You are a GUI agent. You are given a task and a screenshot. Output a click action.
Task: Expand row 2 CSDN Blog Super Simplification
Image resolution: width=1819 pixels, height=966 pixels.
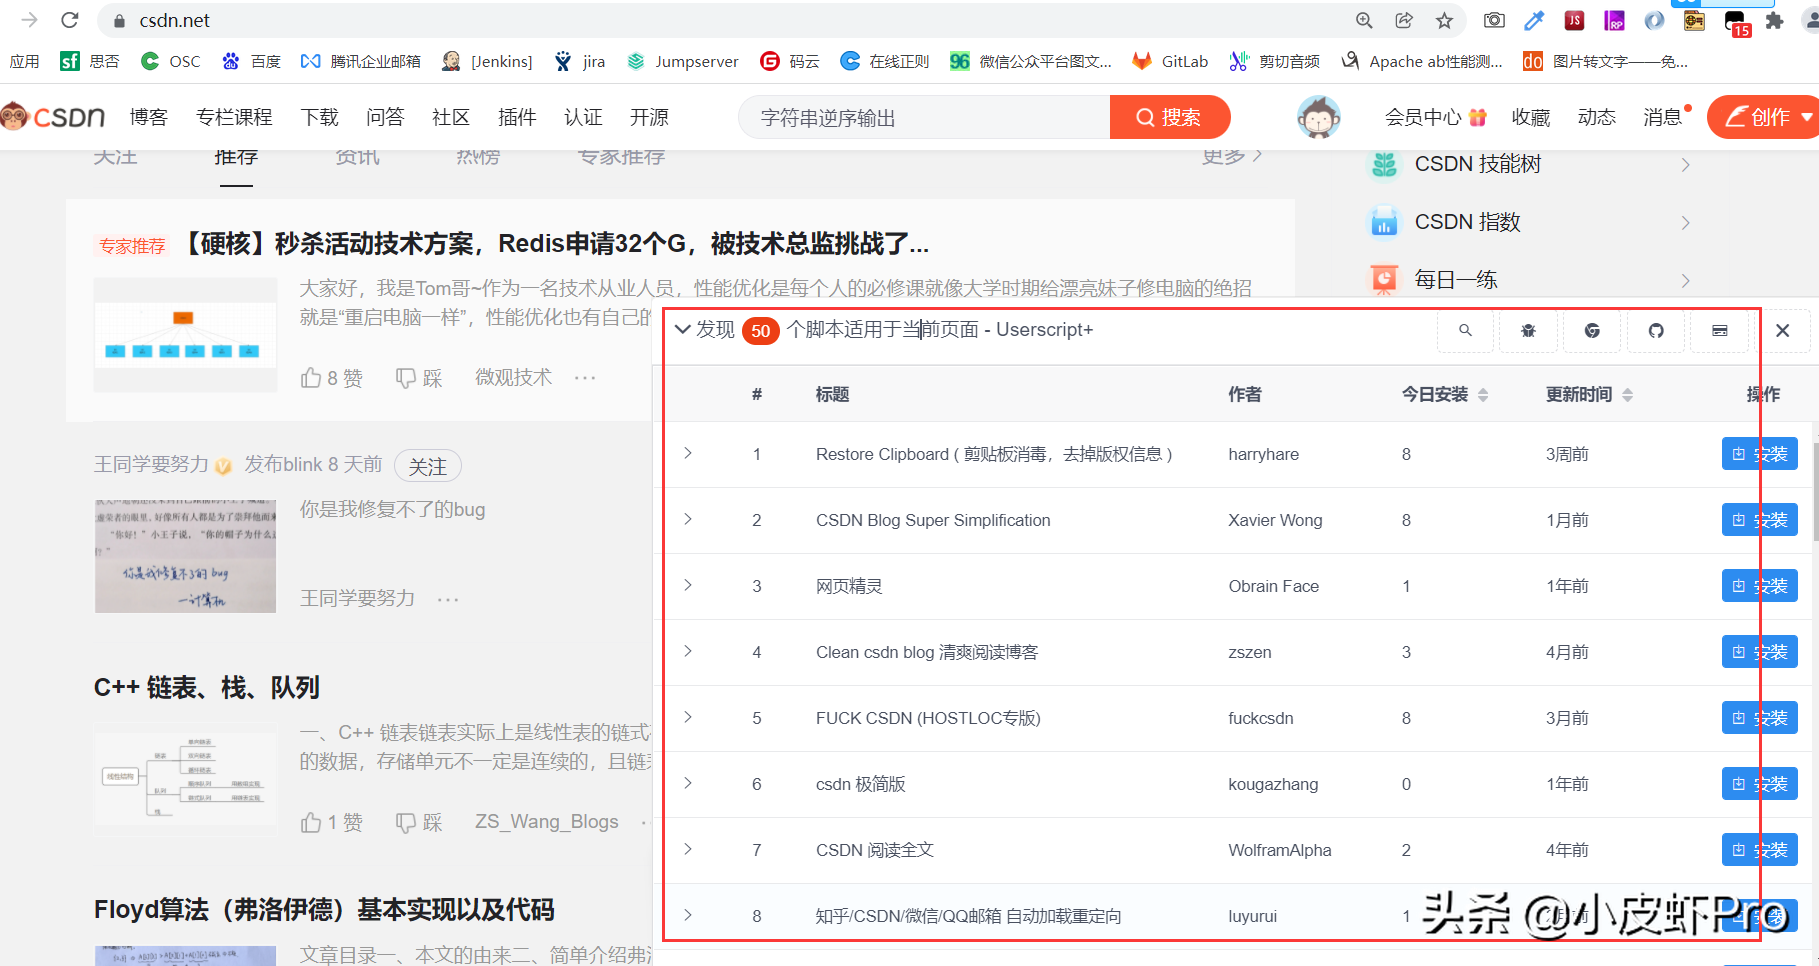click(x=688, y=519)
